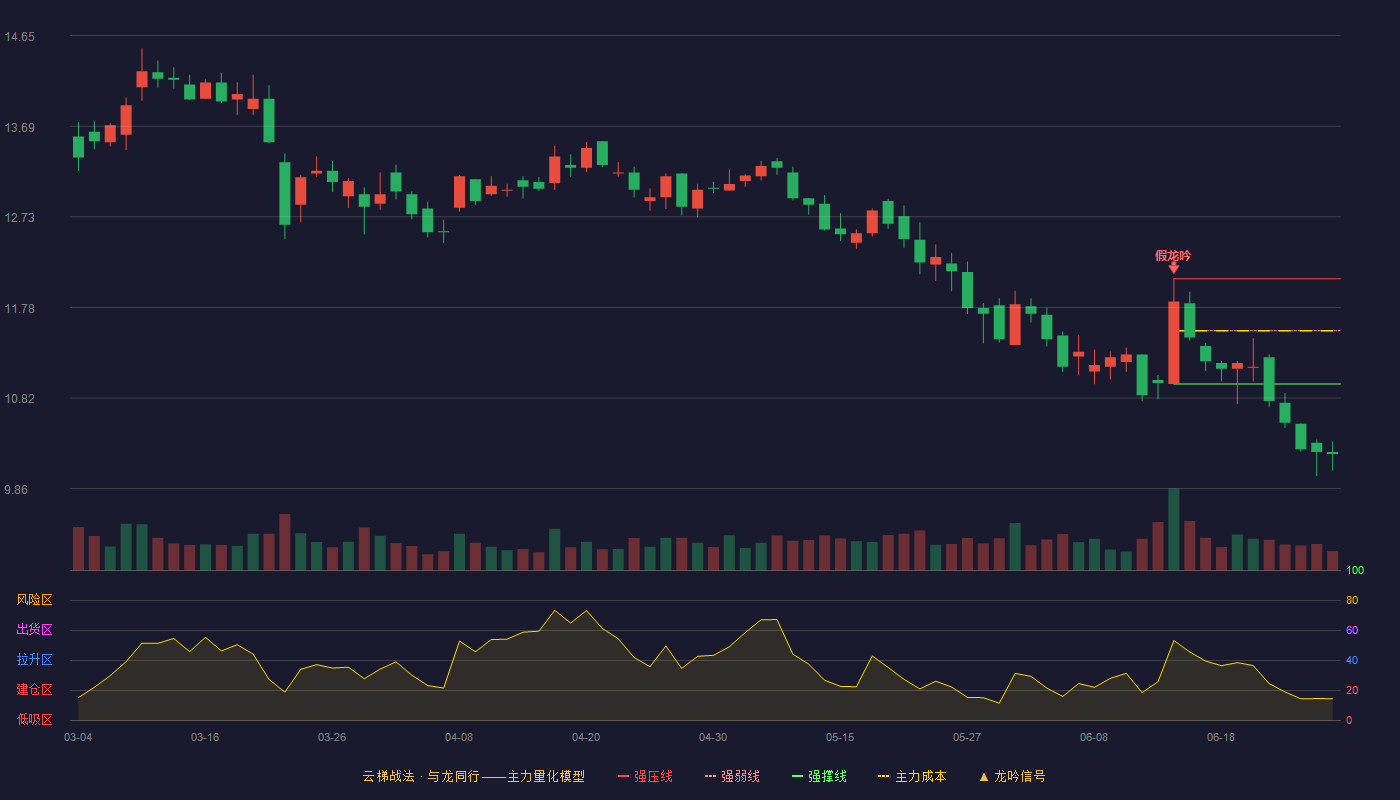
Task: Click the 06-08 date axis label
Action: [x=1094, y=737]
